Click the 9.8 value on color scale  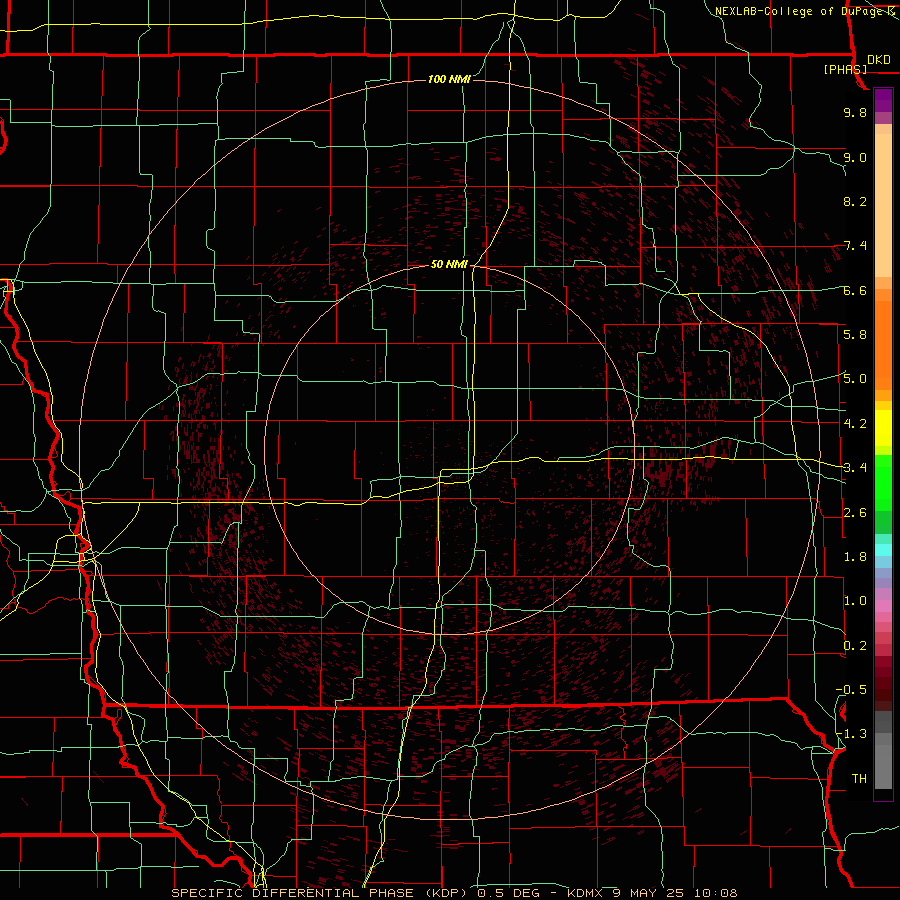(855, 112)
